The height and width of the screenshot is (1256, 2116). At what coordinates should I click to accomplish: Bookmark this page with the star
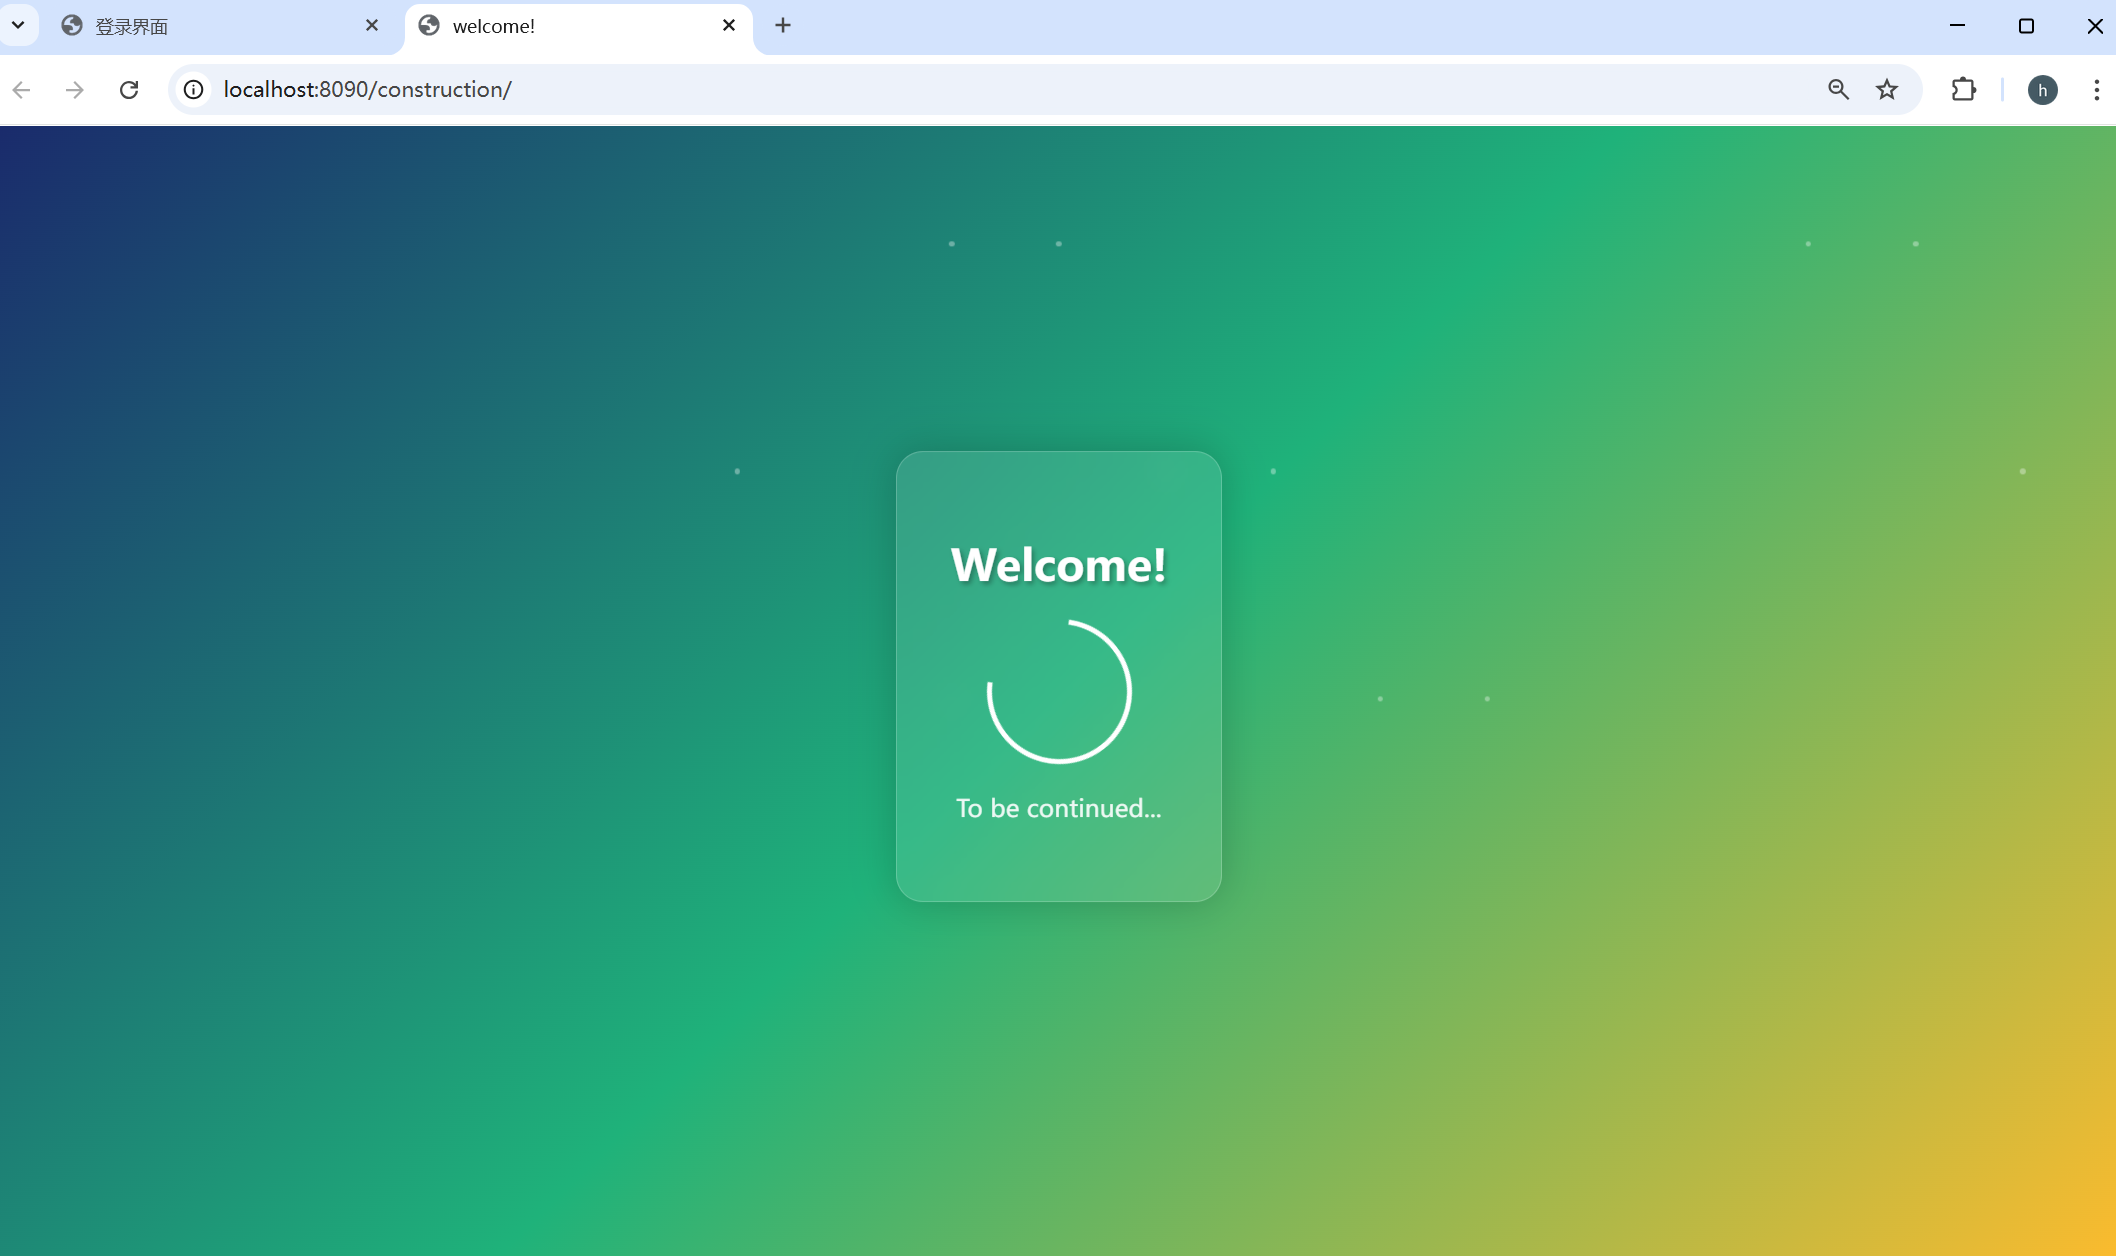tap(1887, 90)
